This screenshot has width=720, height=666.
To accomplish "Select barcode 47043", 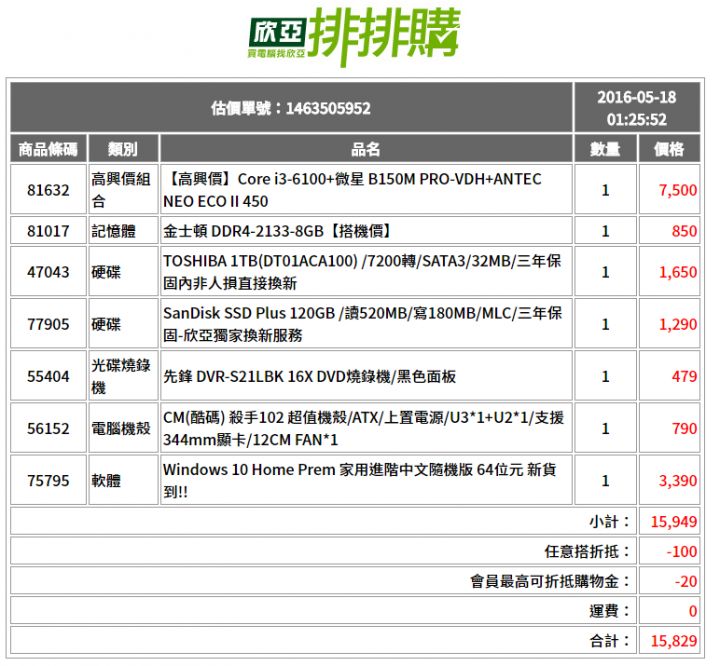I will pyautogui.click(x=48, y=272).
